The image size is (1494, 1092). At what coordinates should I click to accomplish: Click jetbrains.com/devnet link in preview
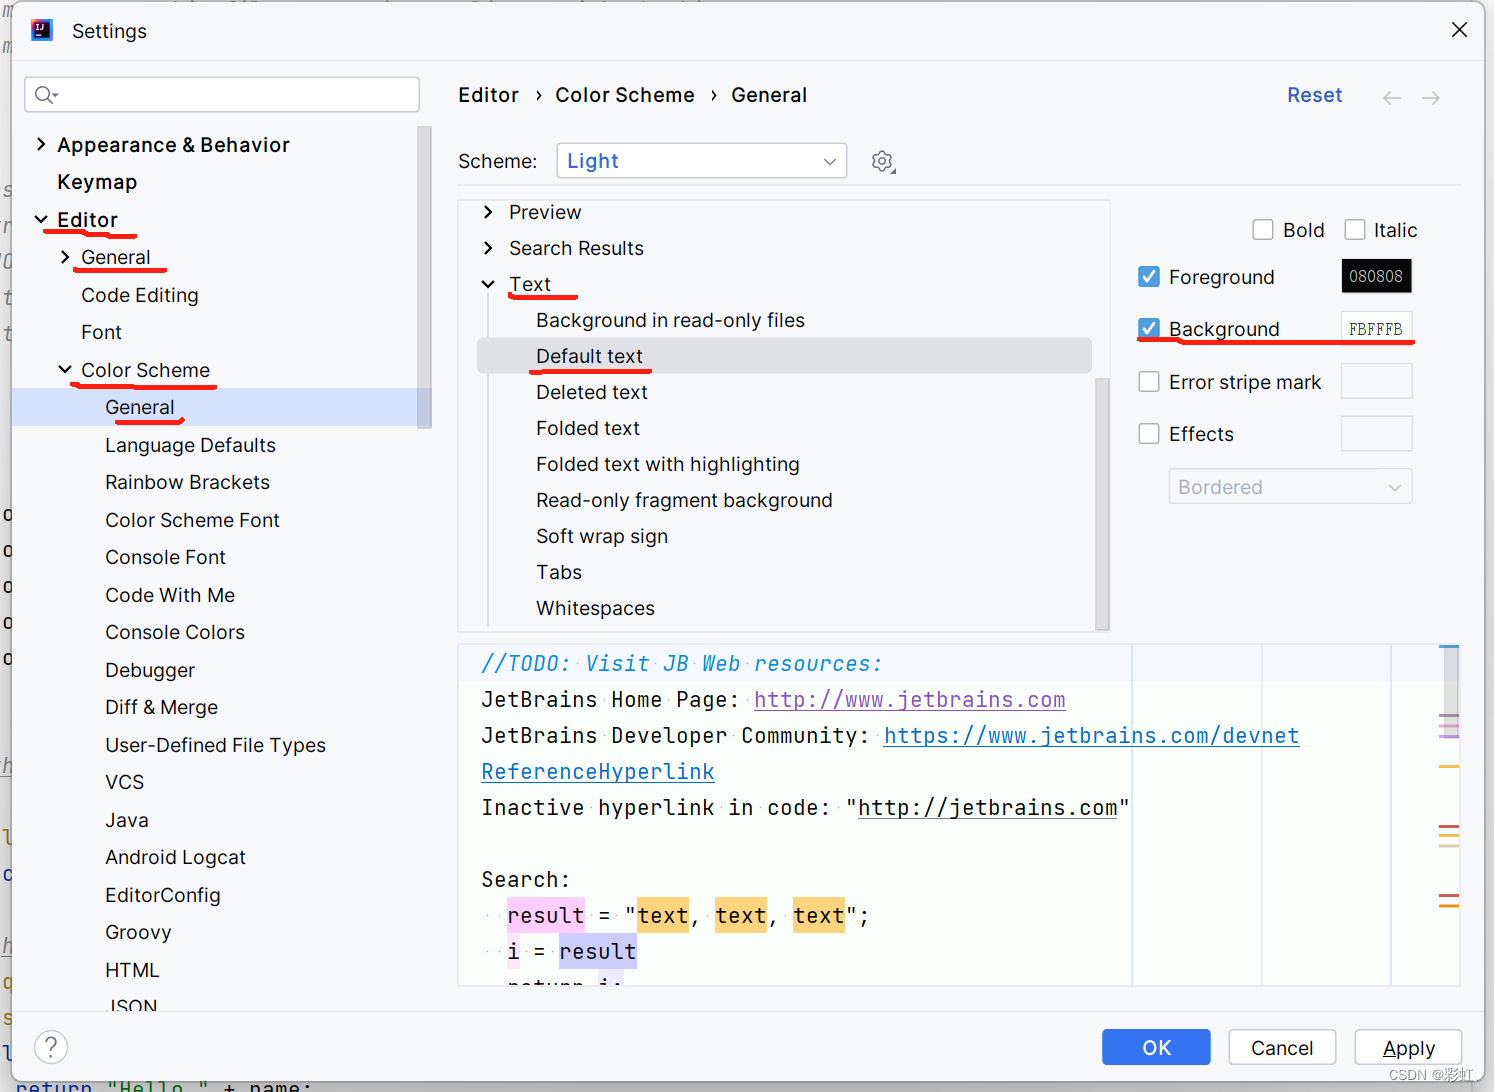[1092, 736]
